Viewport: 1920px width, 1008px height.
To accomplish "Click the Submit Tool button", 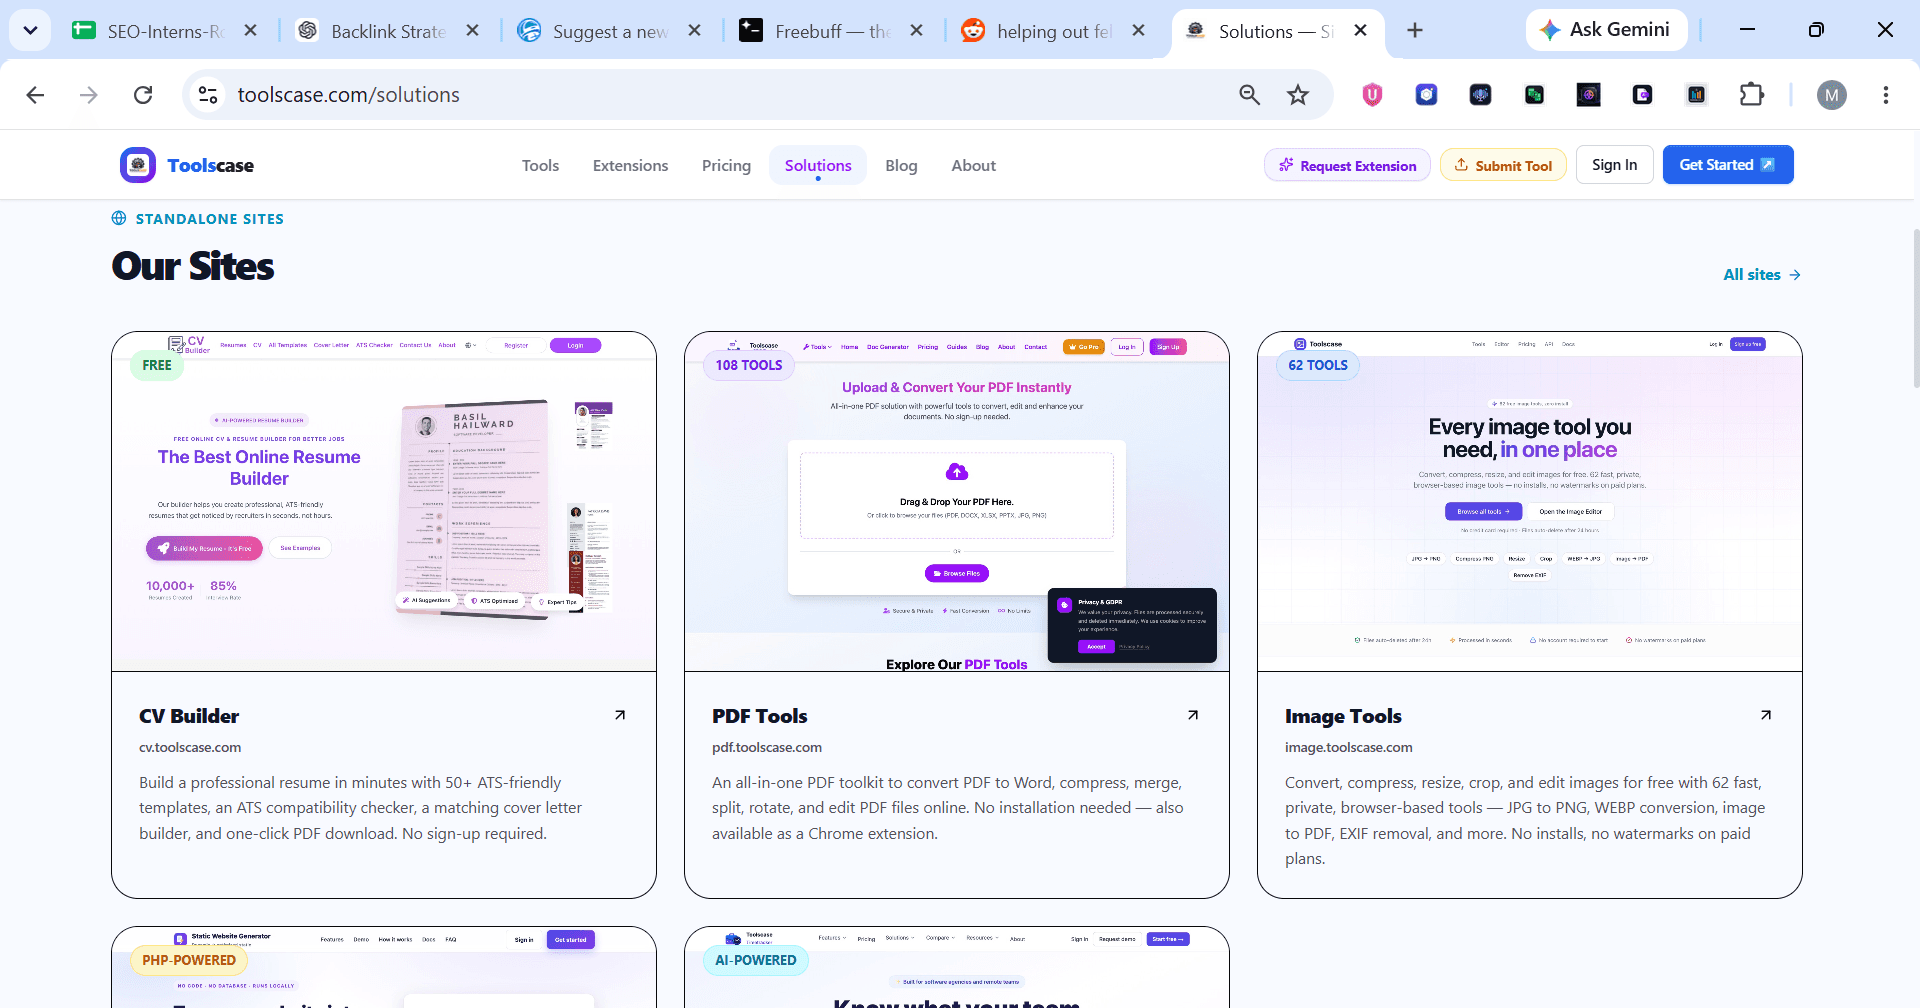I will coord(1503,165).
